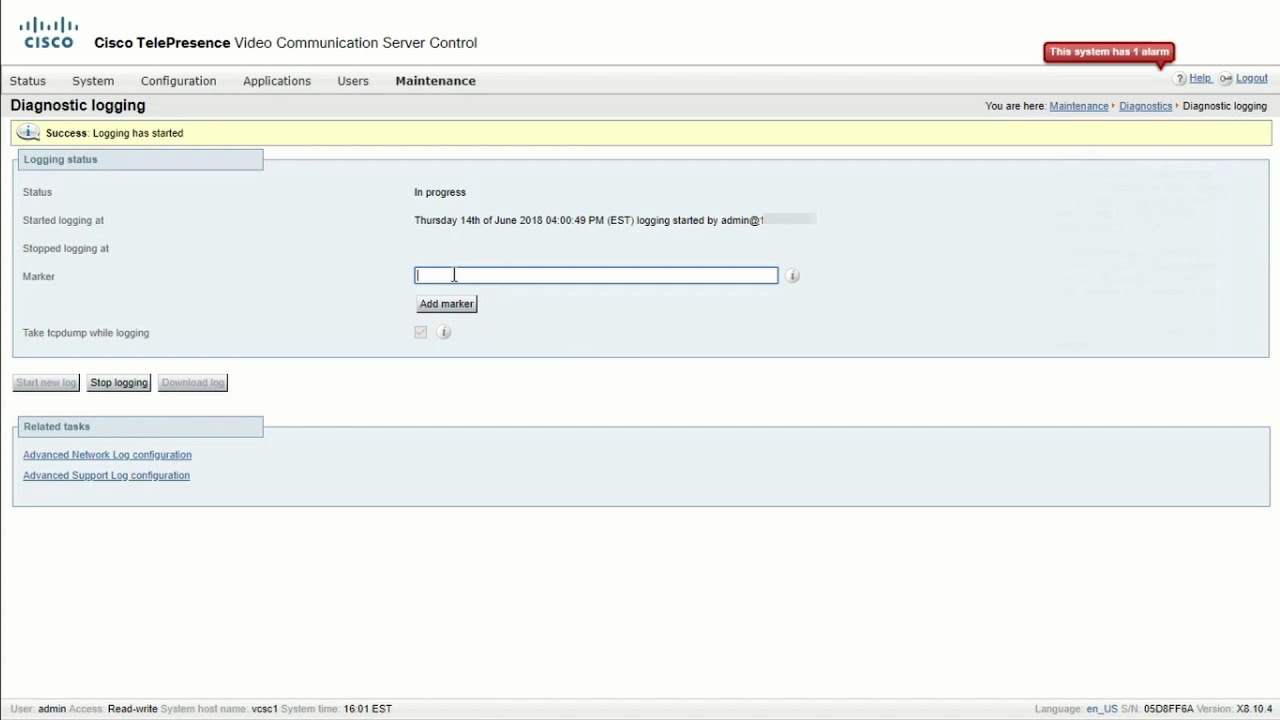
Task: Click the Logout key icon
Action: (x=1226, y=79)
